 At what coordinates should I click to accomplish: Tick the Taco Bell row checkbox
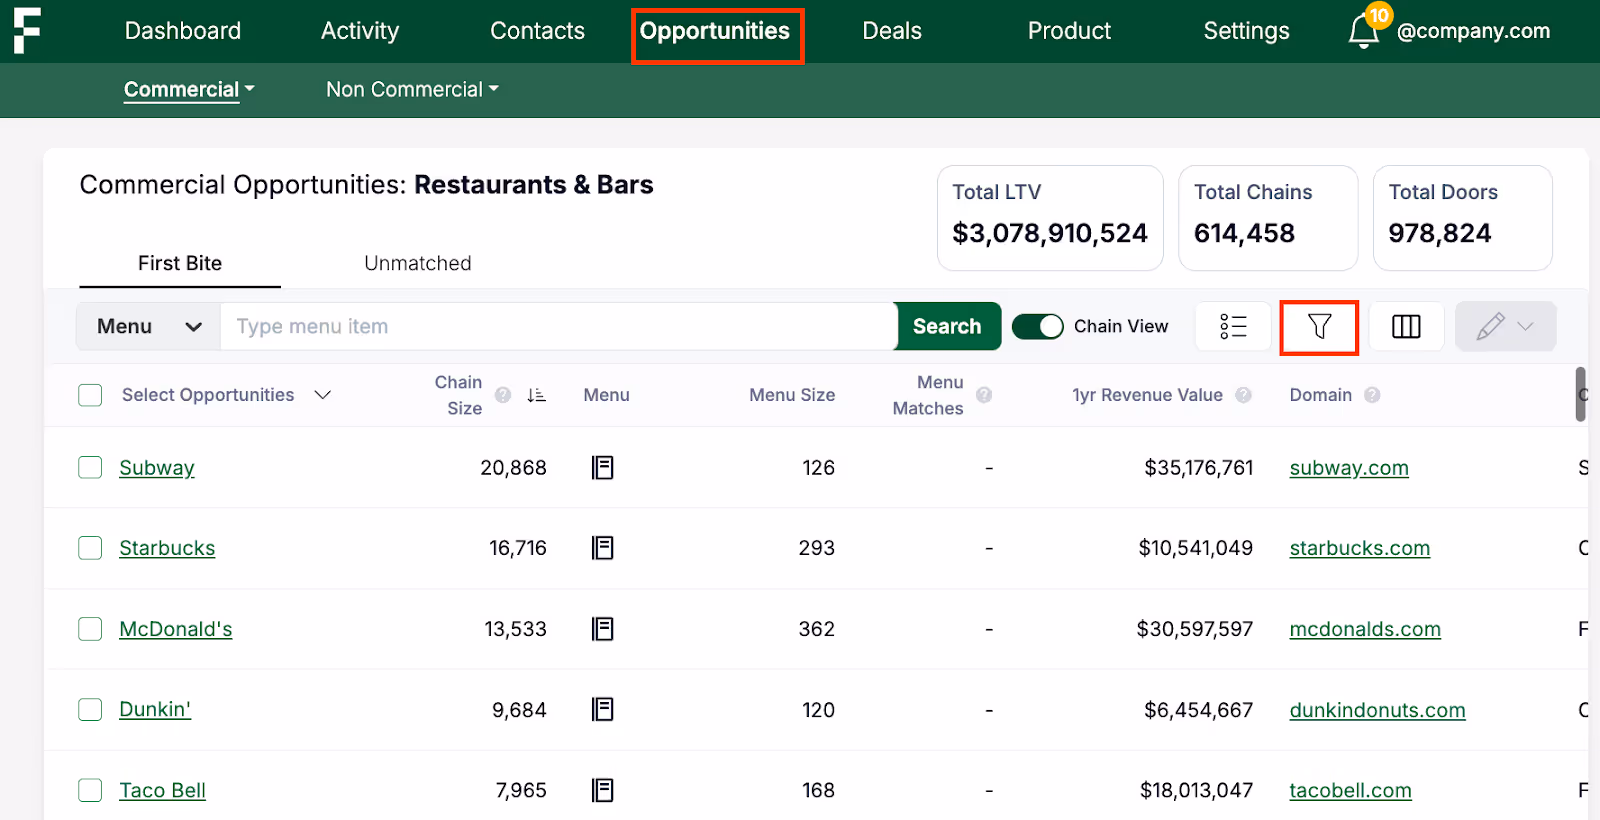click(90, 790)
